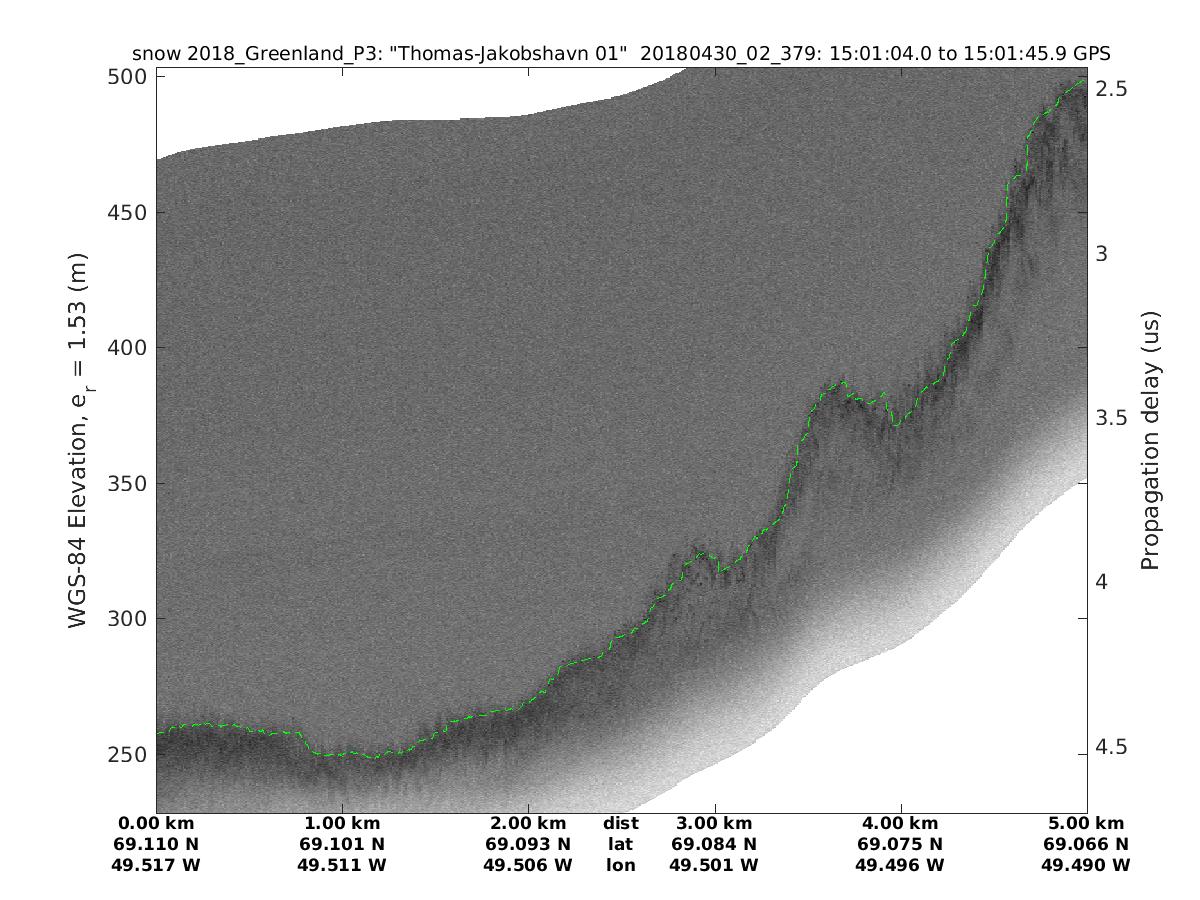This screenshot has height=900, width=1200.
Task: Select the 300 elevation tick label
Action: pos(127,619)
